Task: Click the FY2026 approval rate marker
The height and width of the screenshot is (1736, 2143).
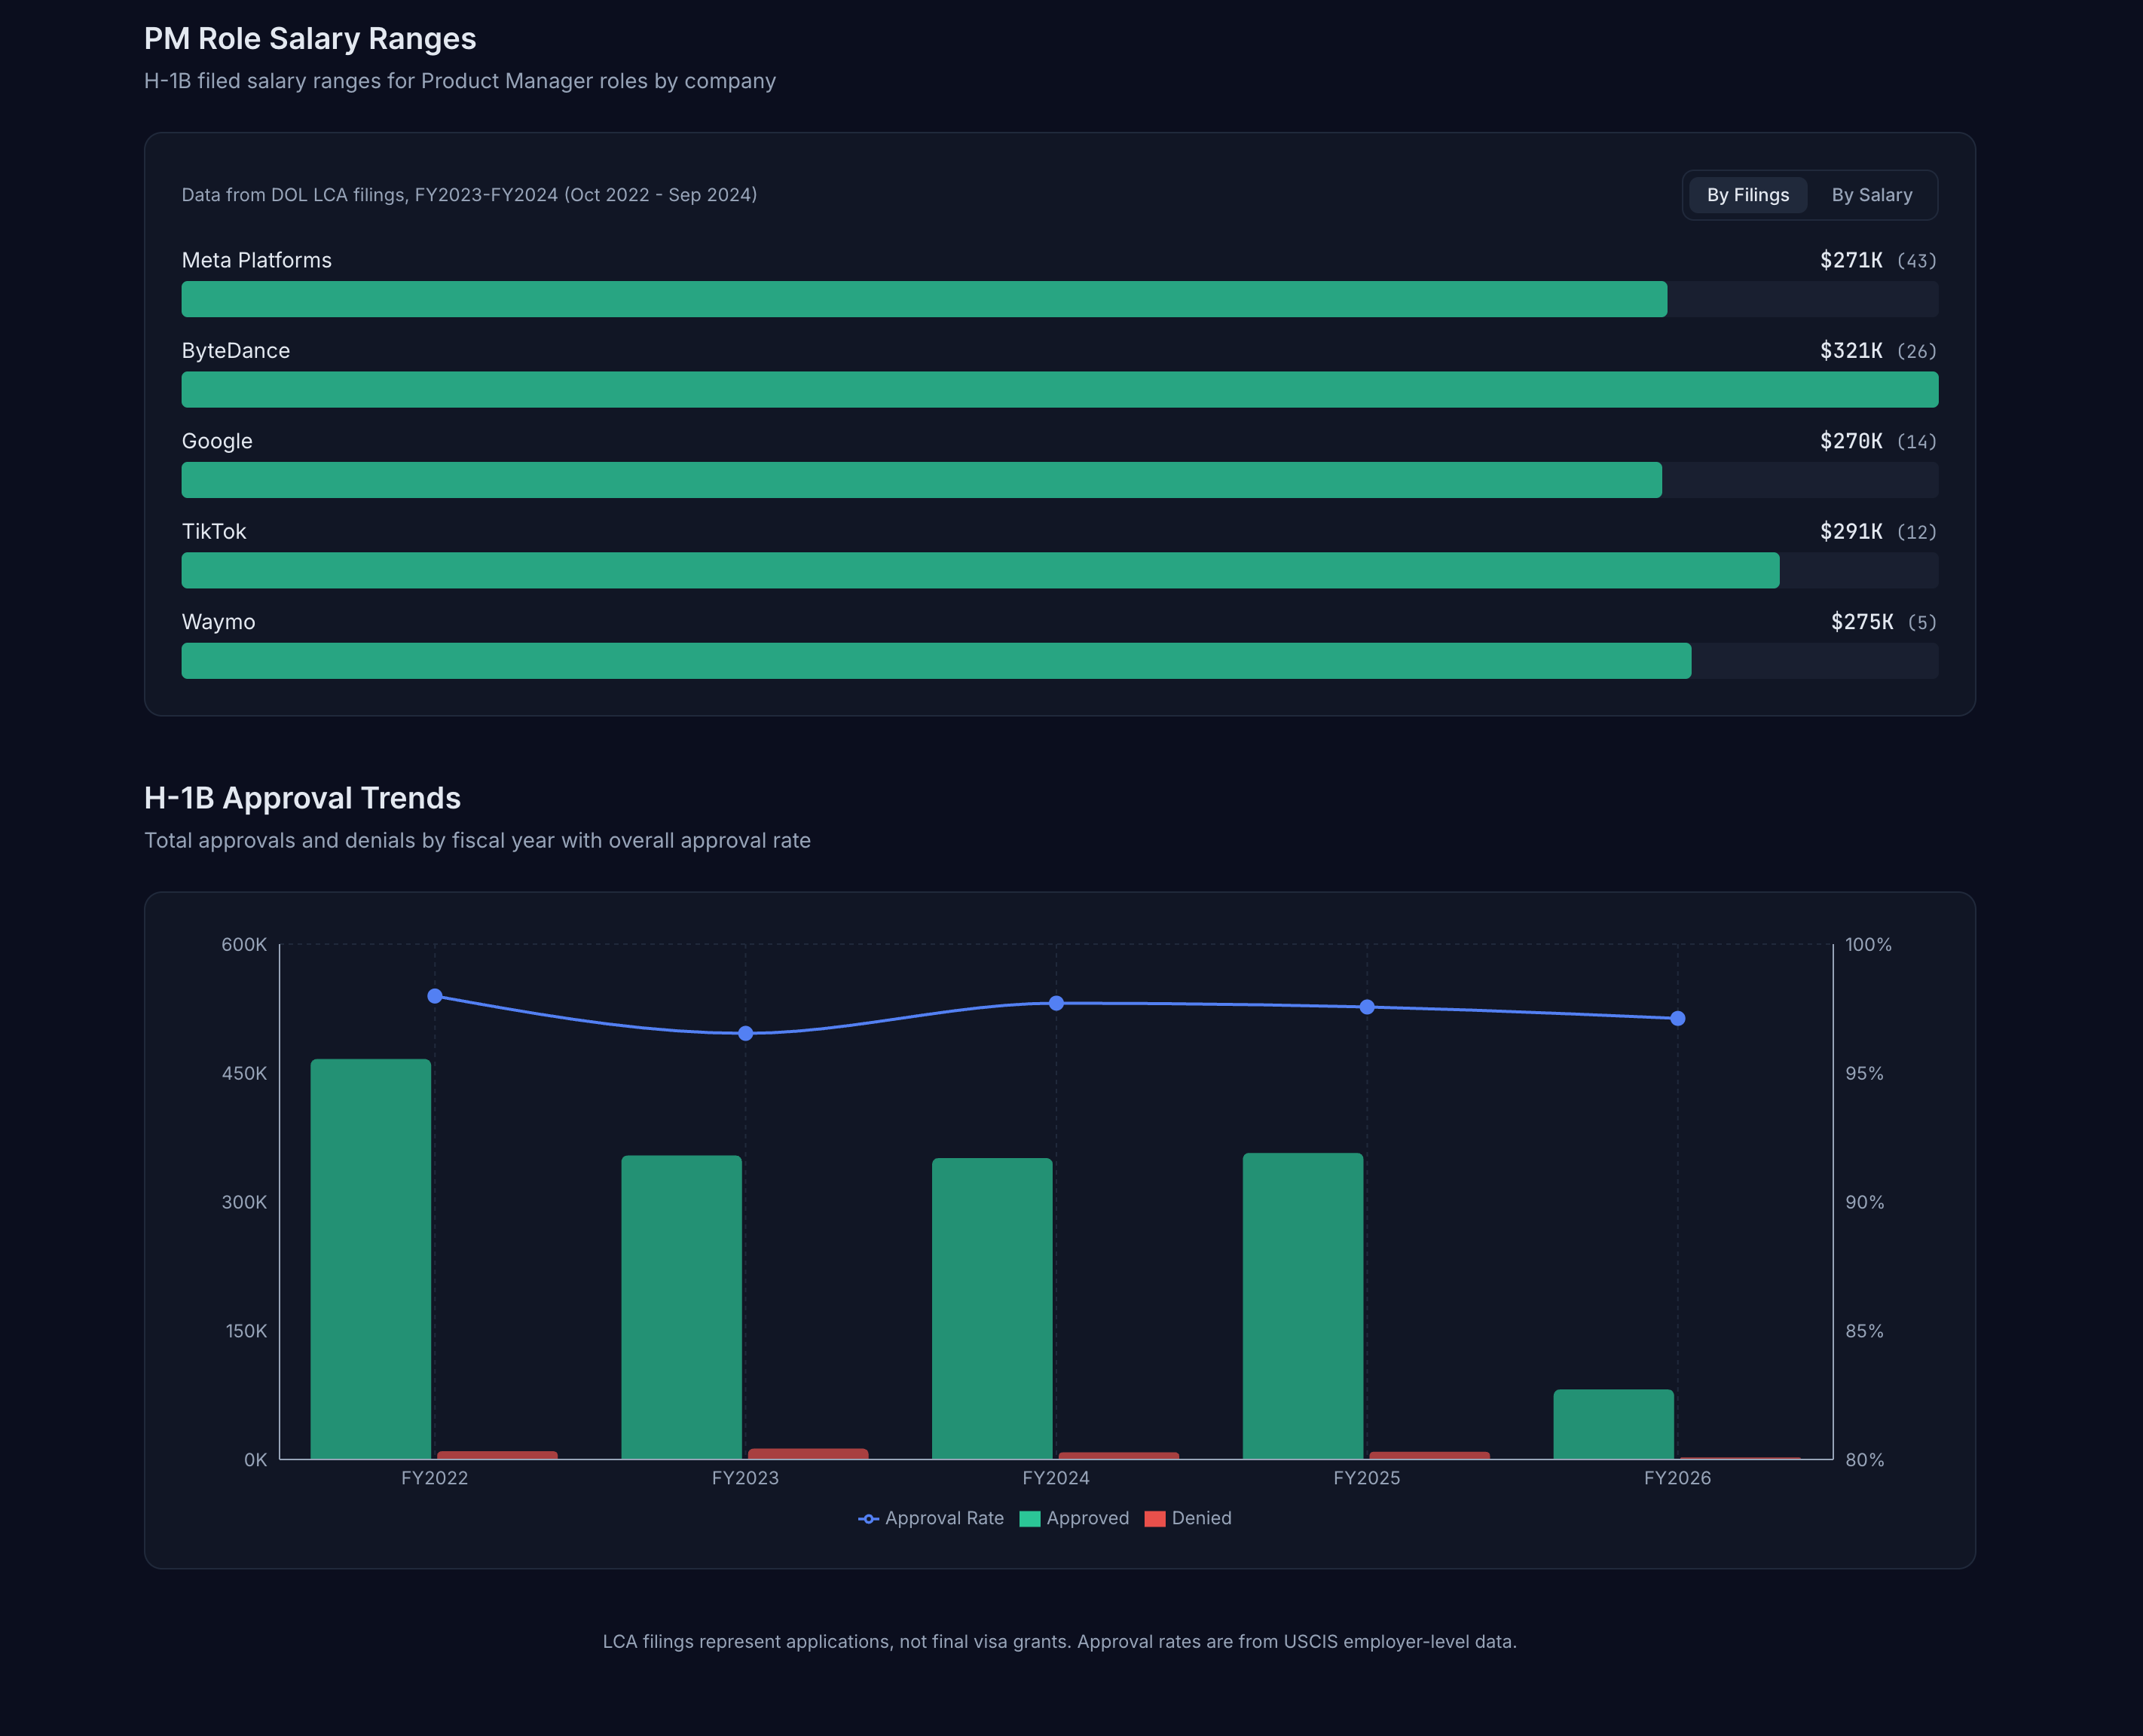Action: 1677,1018
